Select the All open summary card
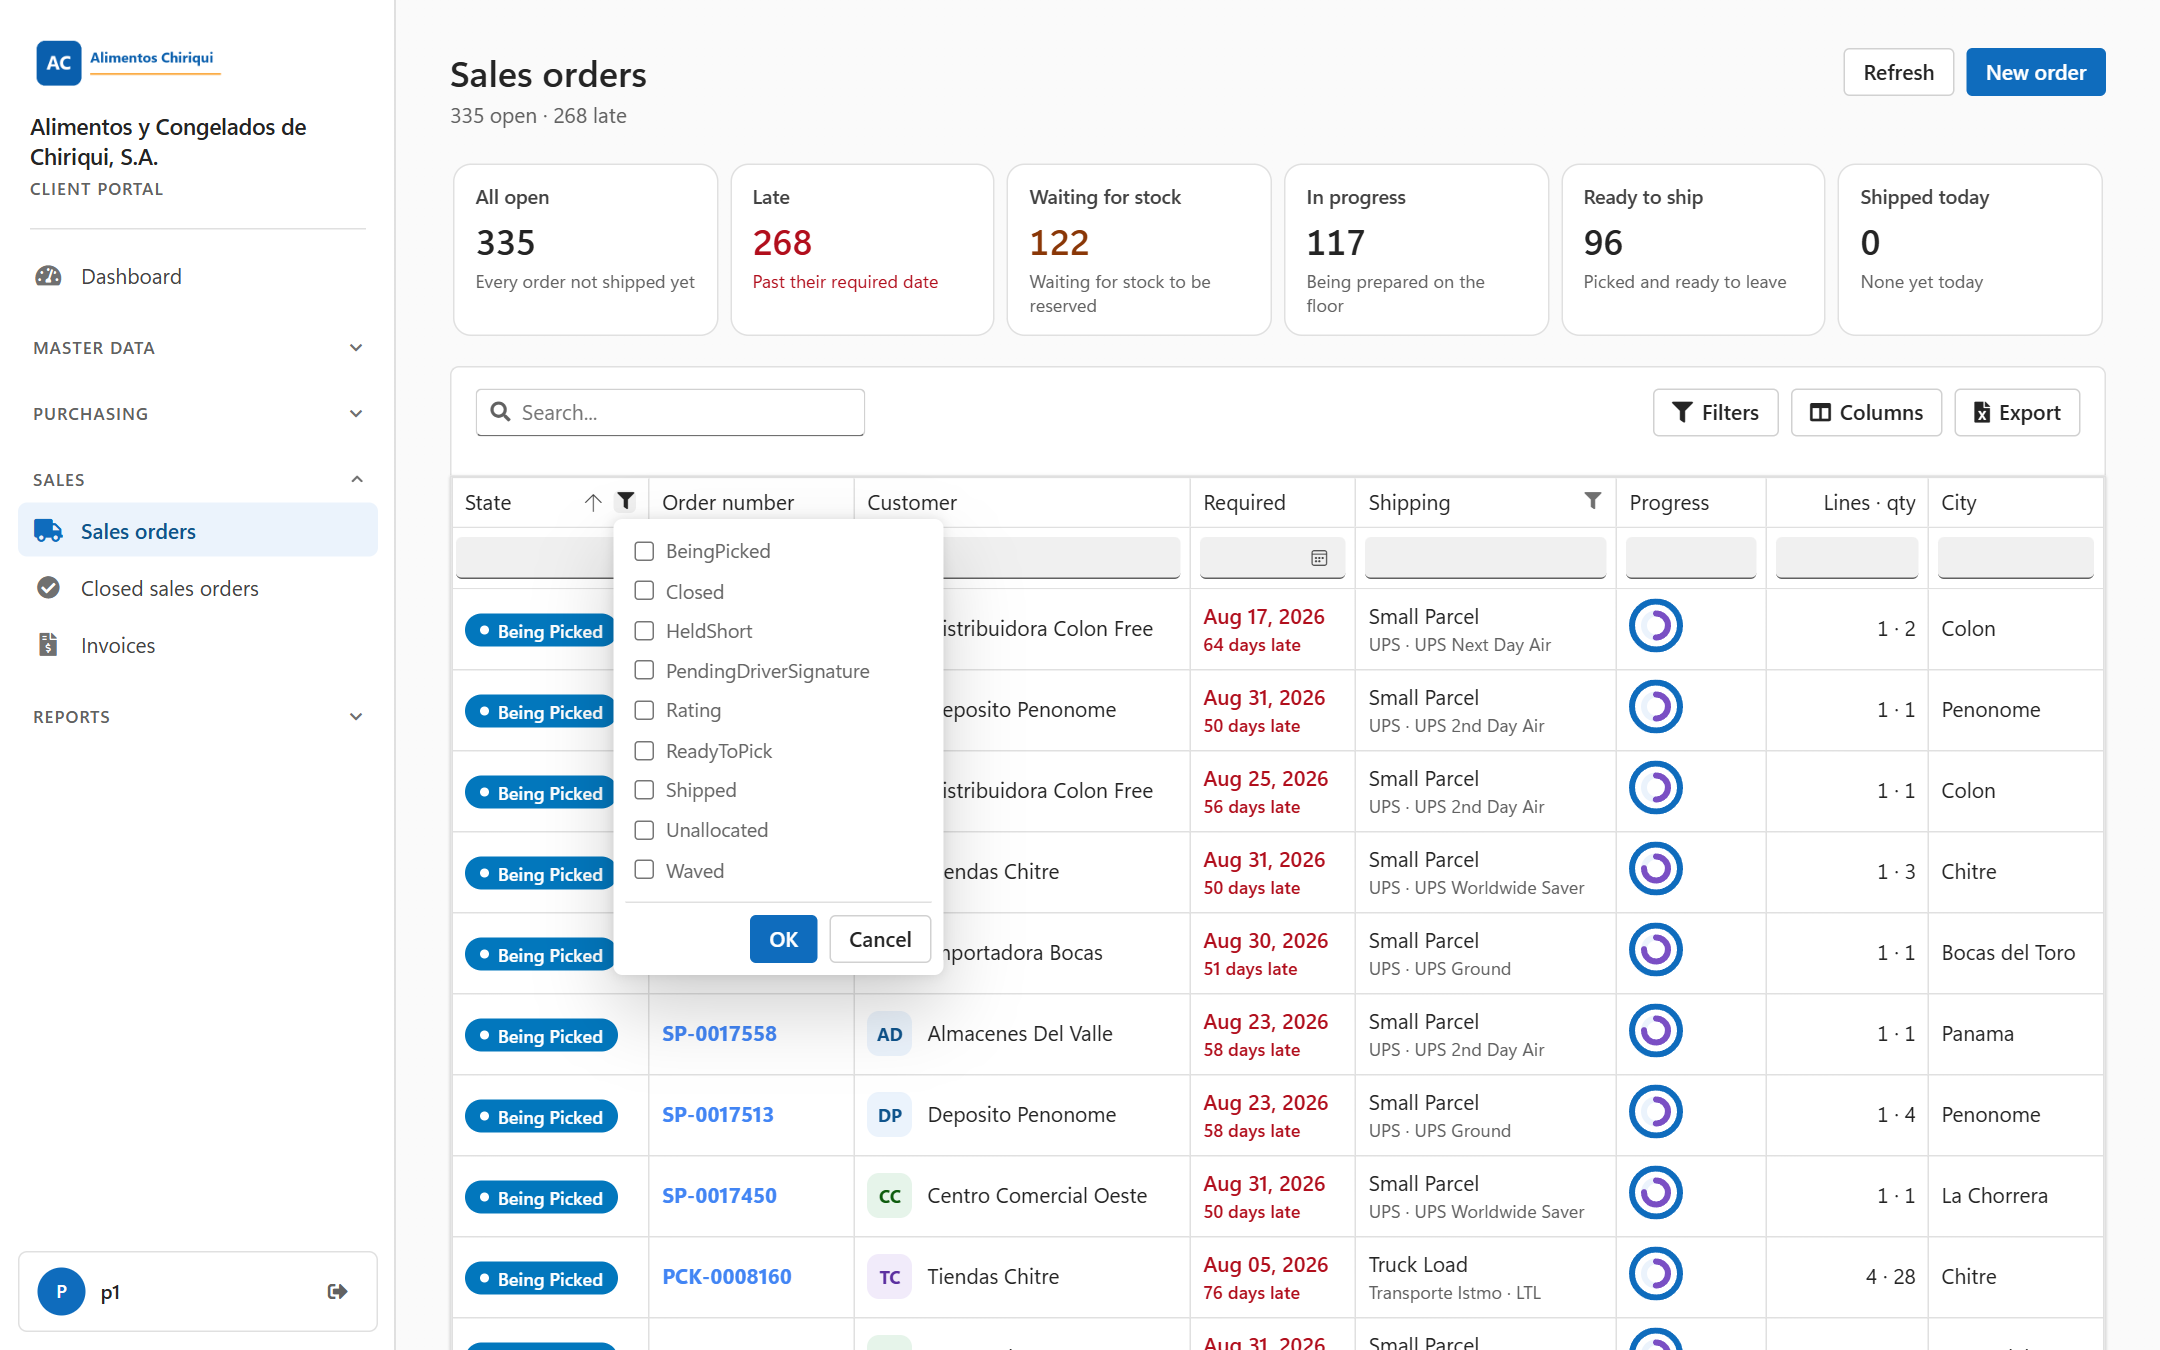 [585, 250]
